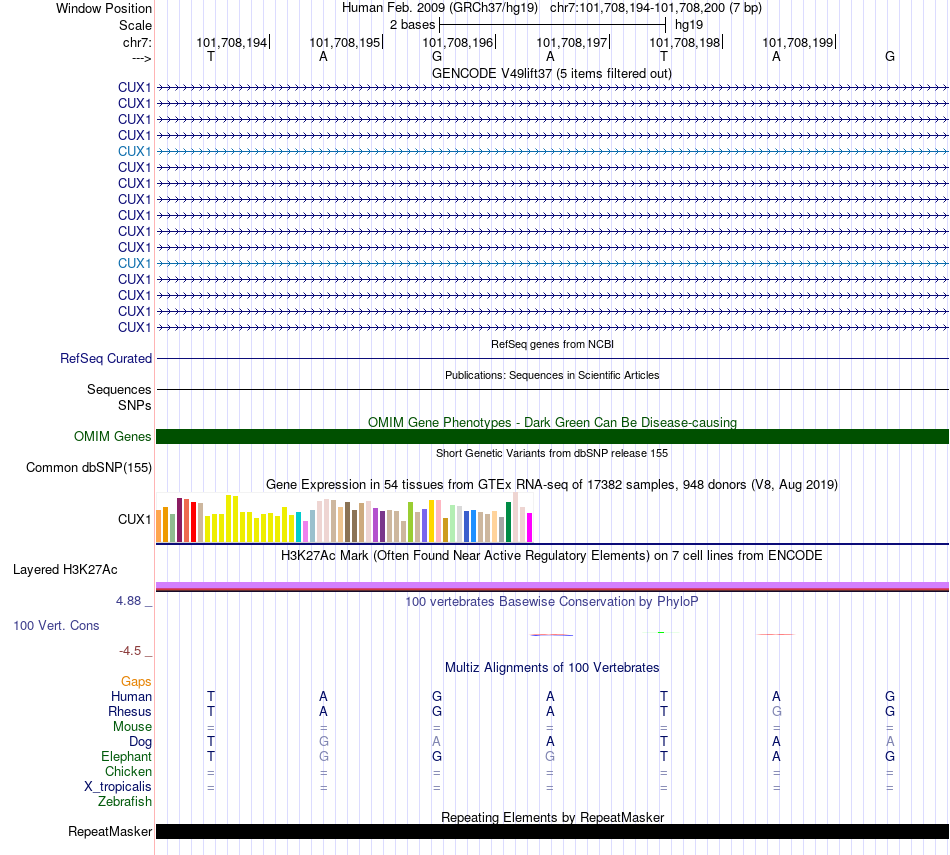Click the Layered H3K27Ac track label
The height and width of the screenshot is (855, 950).
click(x=65, y=570)
